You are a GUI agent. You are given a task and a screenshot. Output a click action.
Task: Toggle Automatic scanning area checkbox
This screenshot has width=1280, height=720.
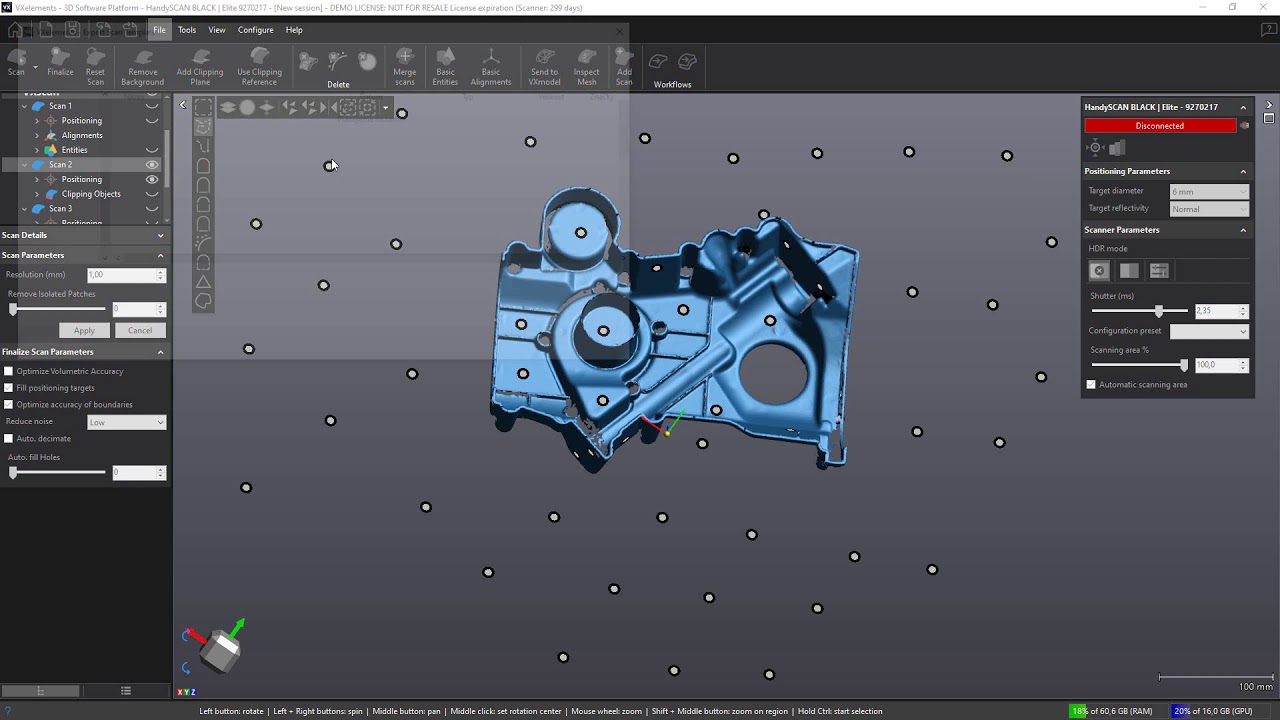(1091, 385)
